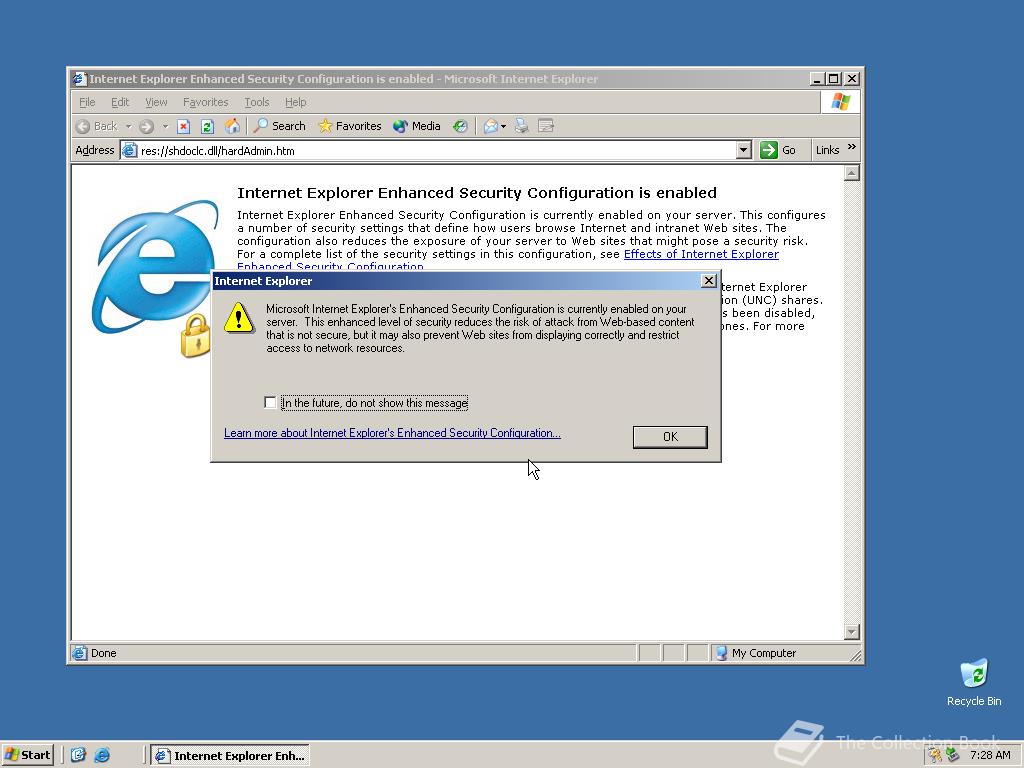Click the IE page icon in title bar
Screen dimensions: 1024x768
coord(79,79)
